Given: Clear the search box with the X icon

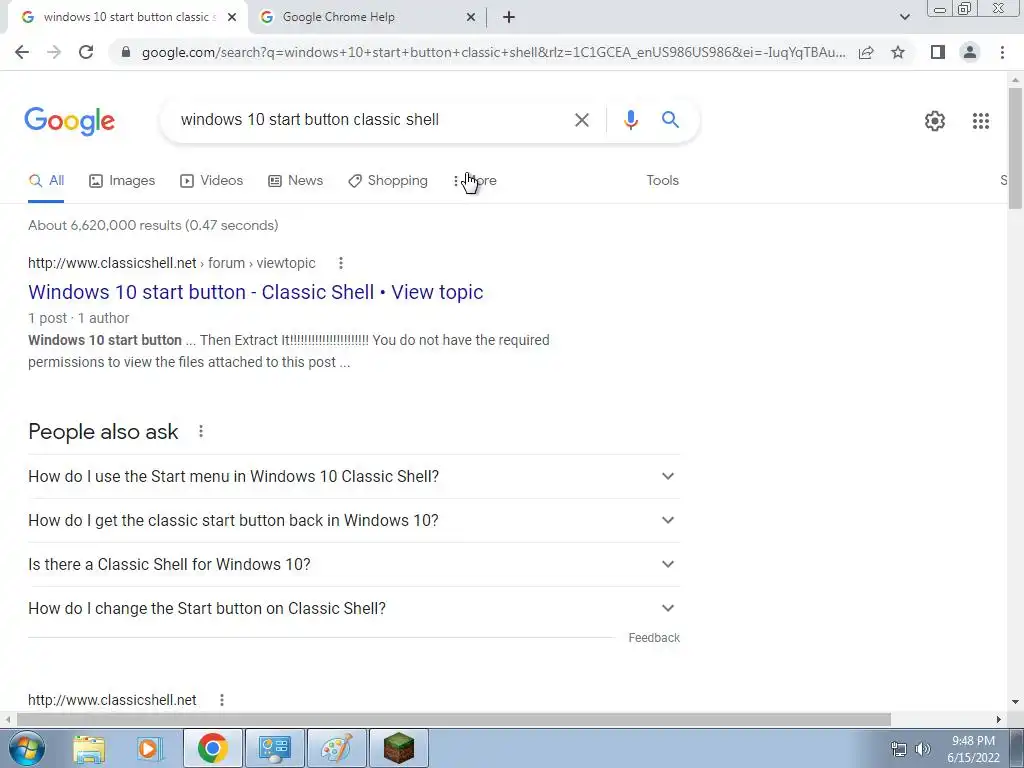Looking at the screenshot, I should pos(581,120).
